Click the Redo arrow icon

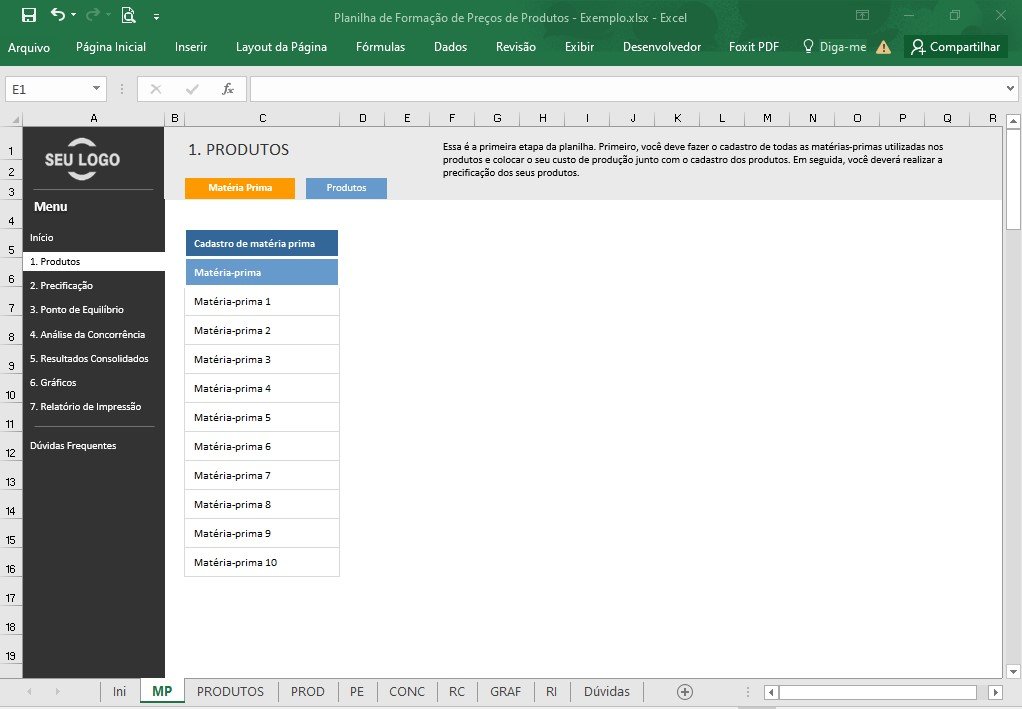(x=93, y=14)
